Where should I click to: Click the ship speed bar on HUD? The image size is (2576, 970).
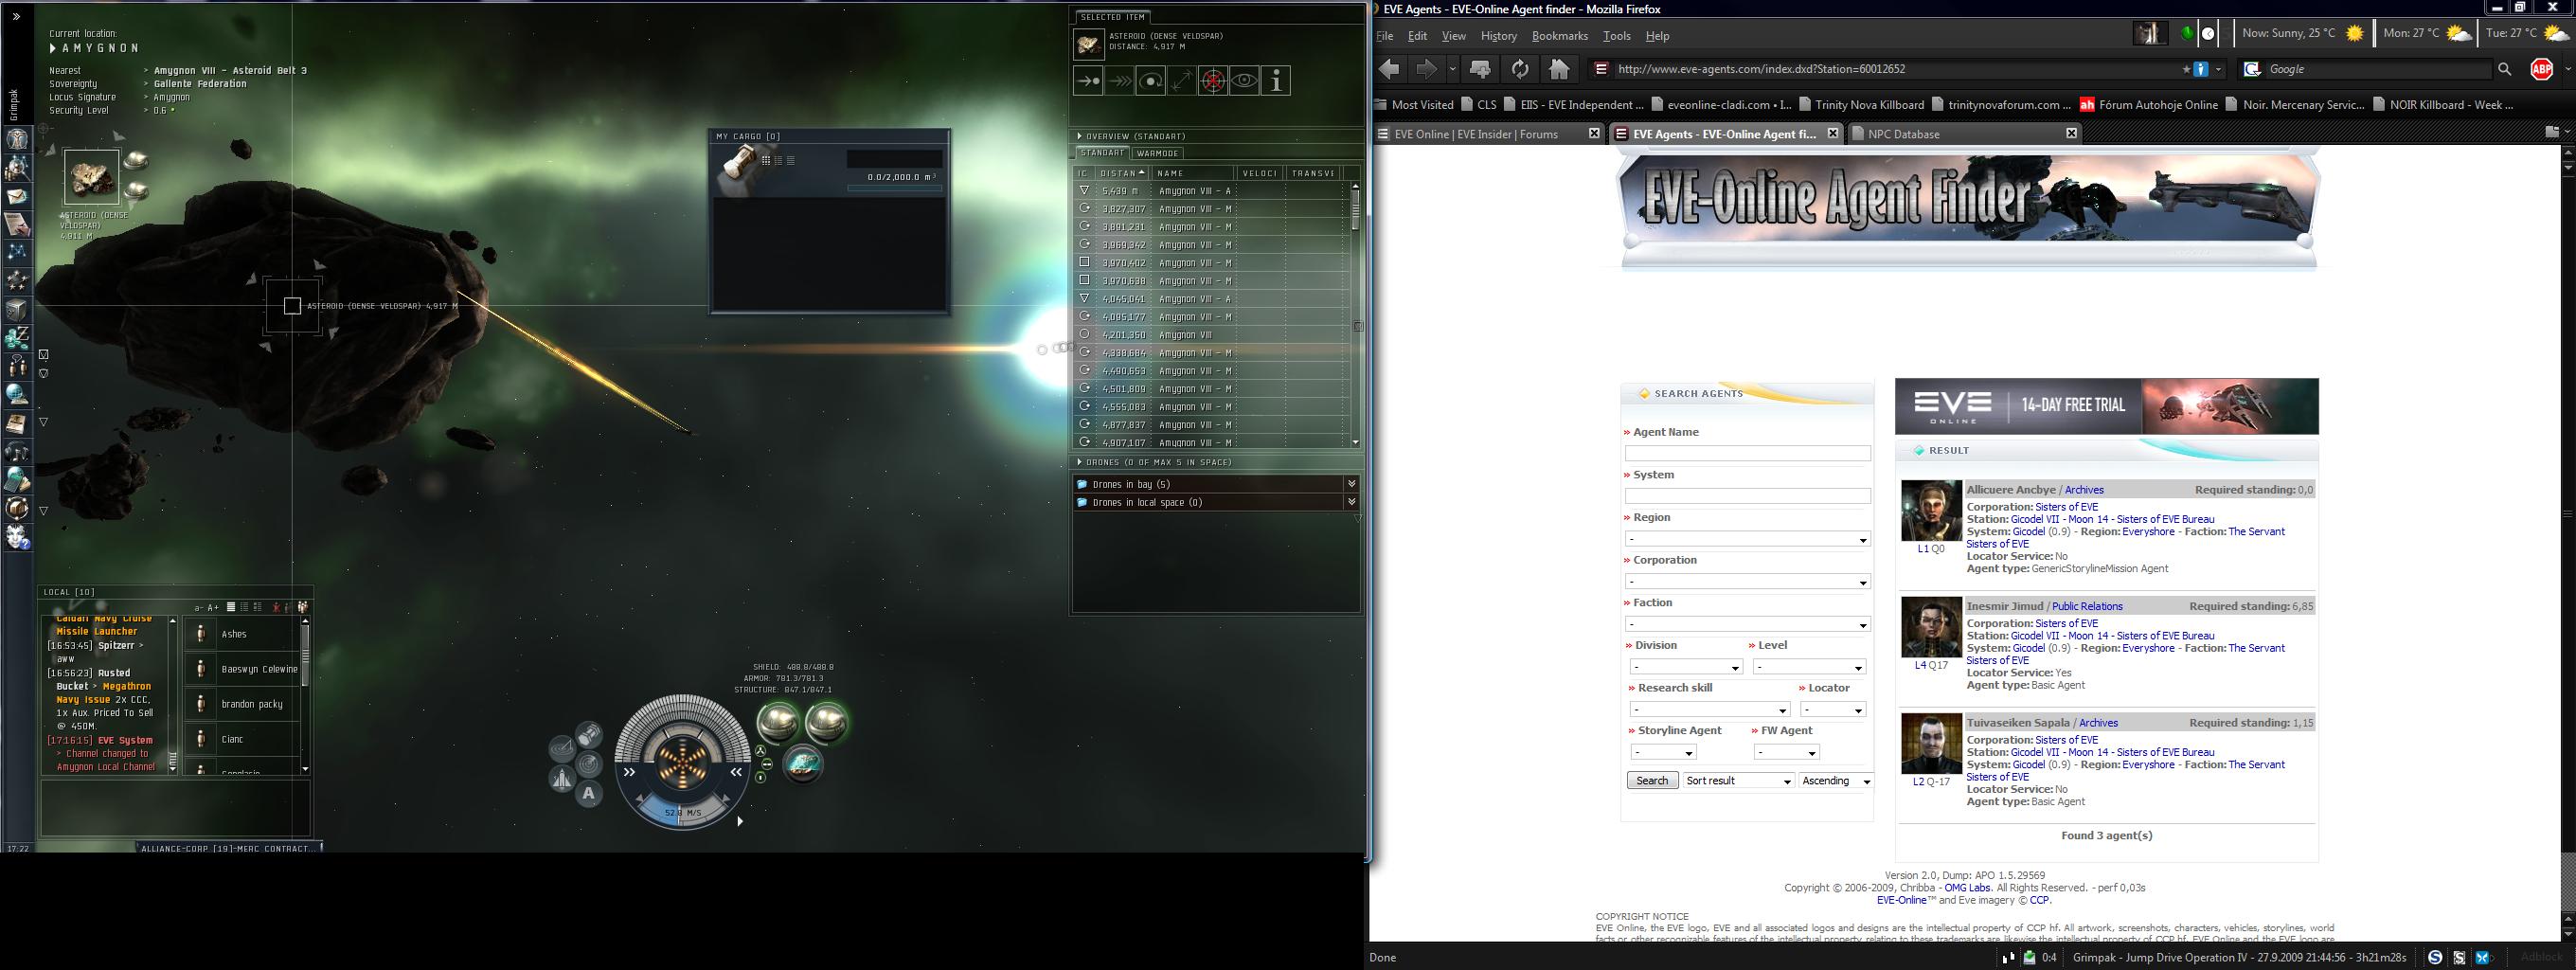[683, 812]
